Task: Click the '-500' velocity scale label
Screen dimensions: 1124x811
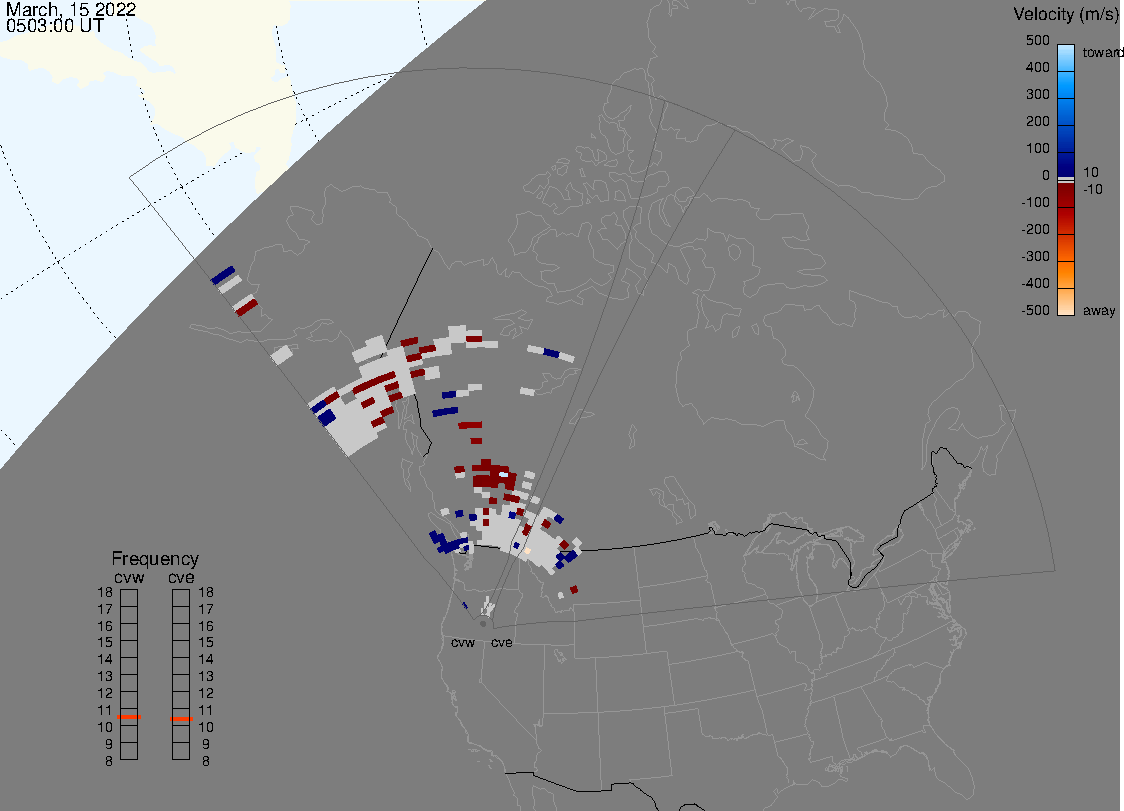Action: tap(1035, 310)
